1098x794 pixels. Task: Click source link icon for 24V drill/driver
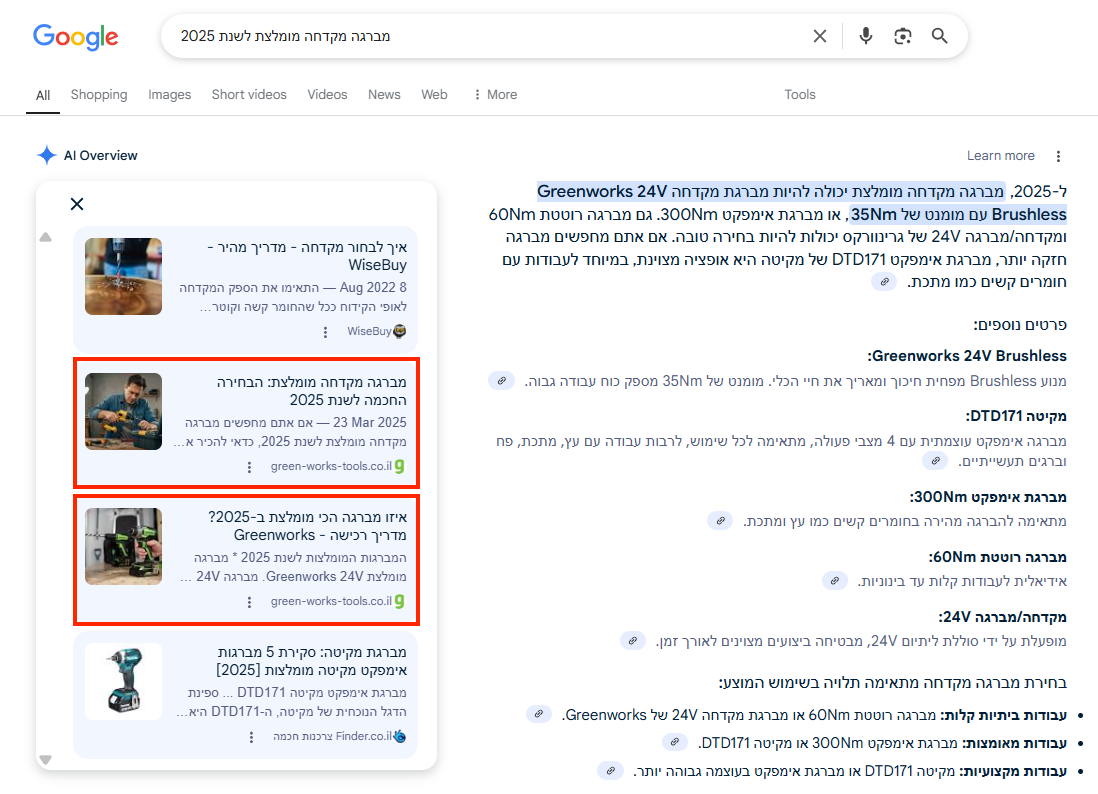(x=633, y=640)
